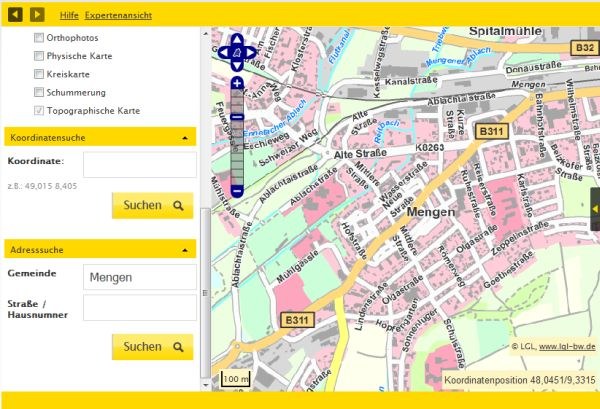Click the Flutkanal water label
This screenshot has height=409, width=600.
pyautogui.click(x=339, y=46)
